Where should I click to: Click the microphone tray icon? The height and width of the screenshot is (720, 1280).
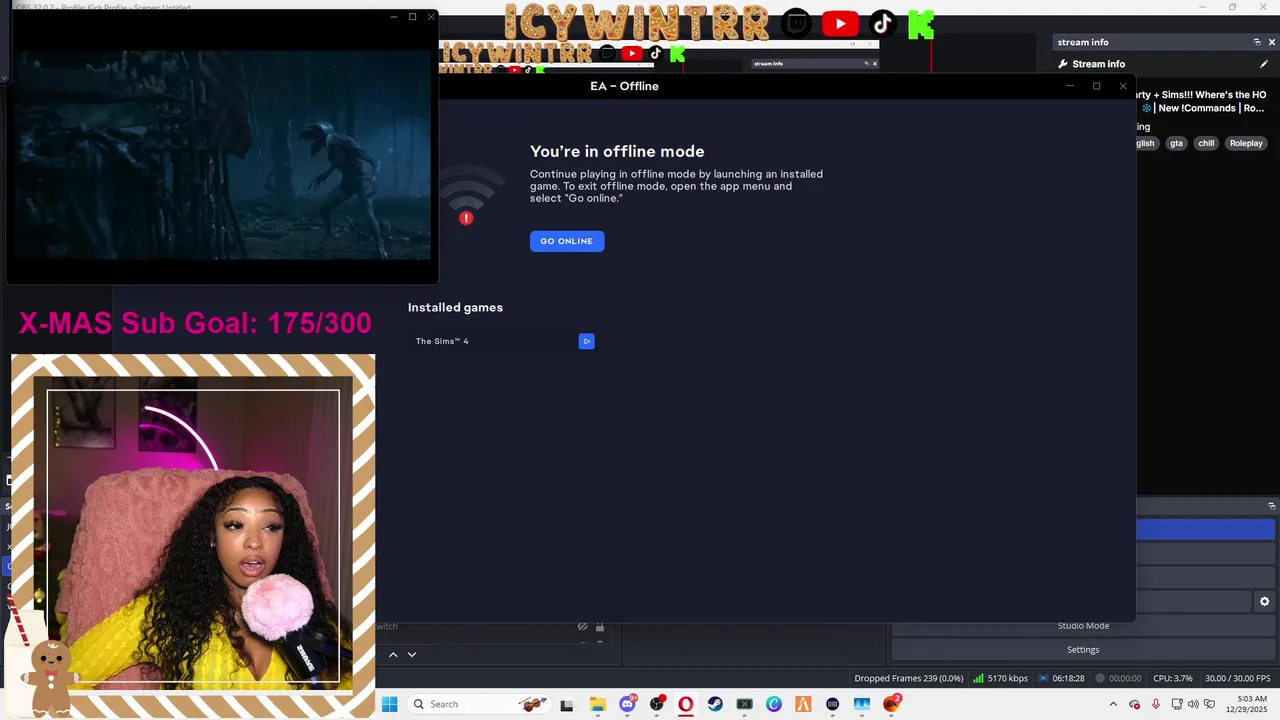(x=1156, y=704)
